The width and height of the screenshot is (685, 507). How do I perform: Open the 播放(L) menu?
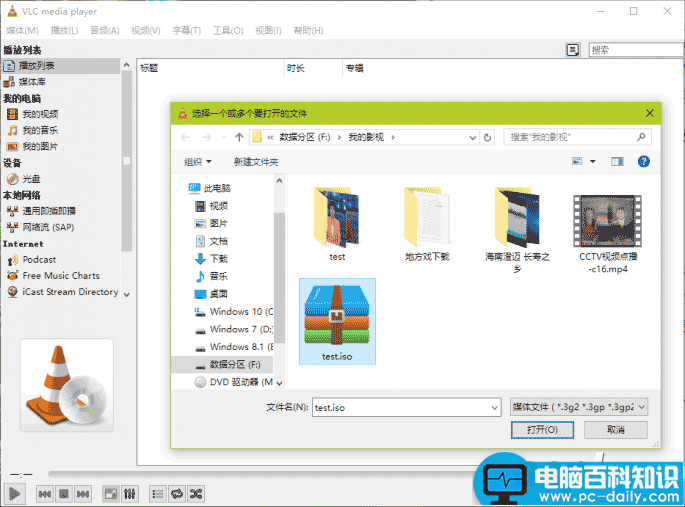coord(64,31)
